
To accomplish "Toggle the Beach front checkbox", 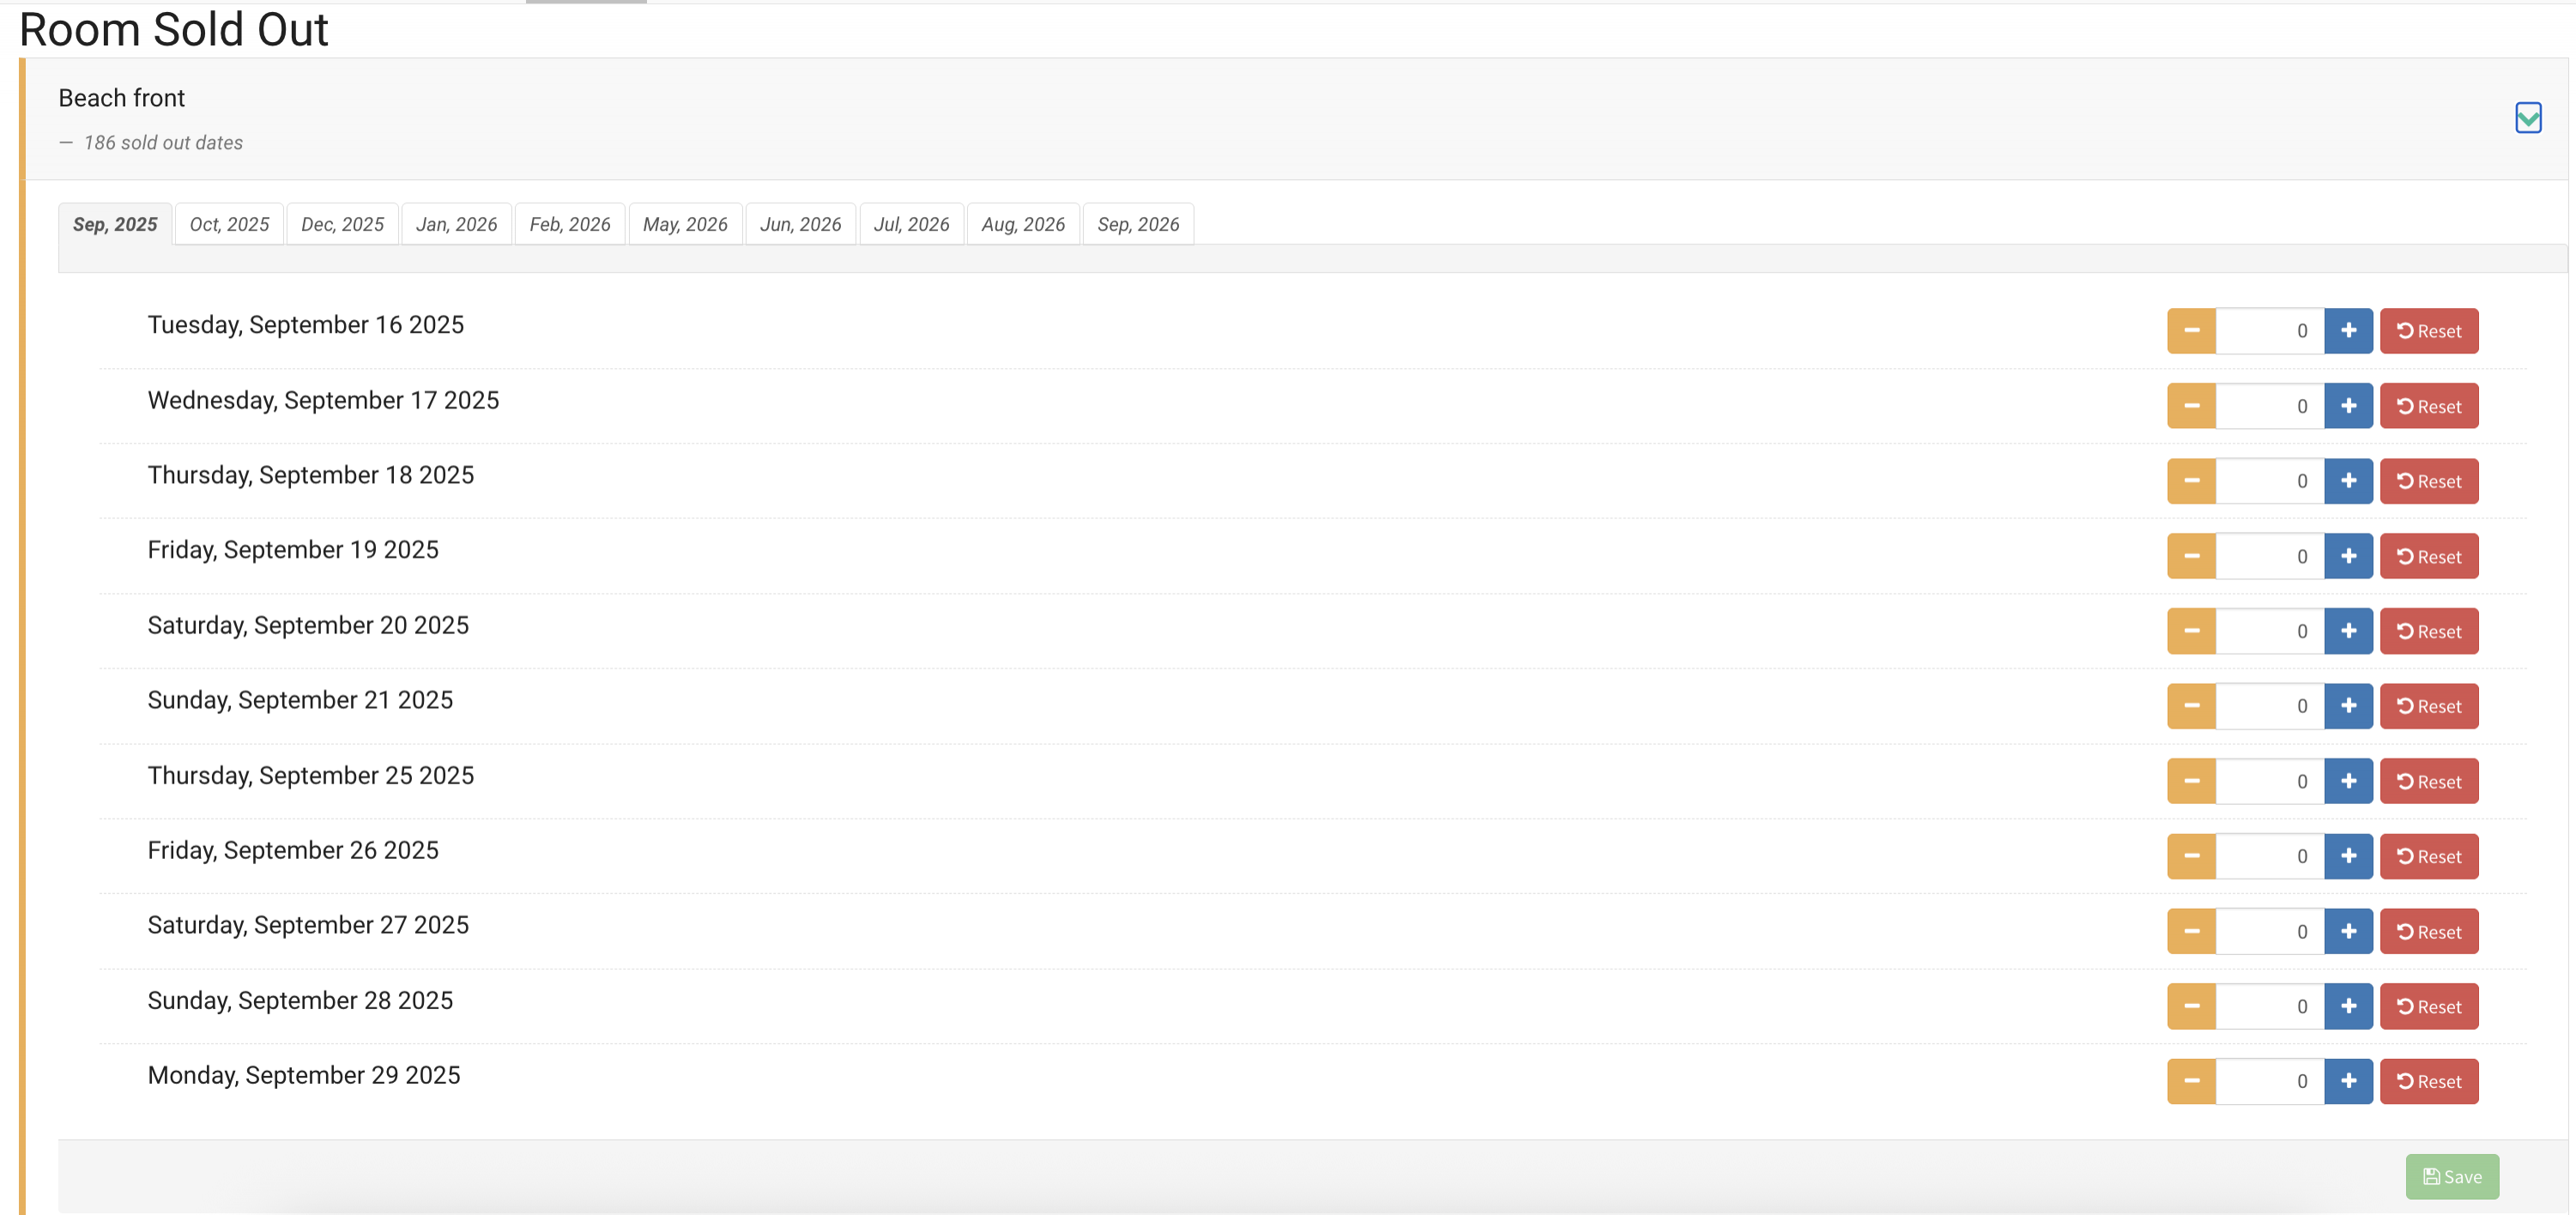I will pos(2527,118).
